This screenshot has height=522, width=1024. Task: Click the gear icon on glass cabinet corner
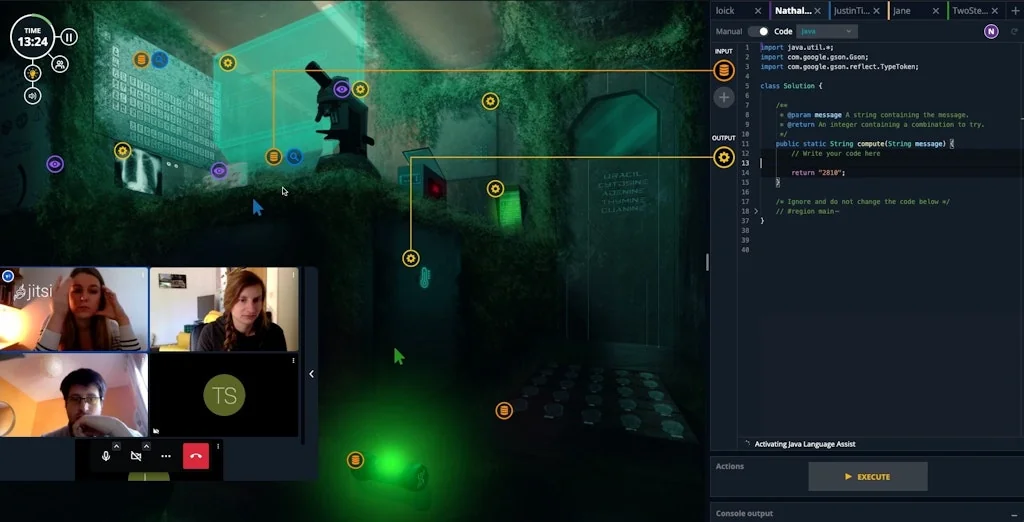pyautogui.click(x=227, y=63)
